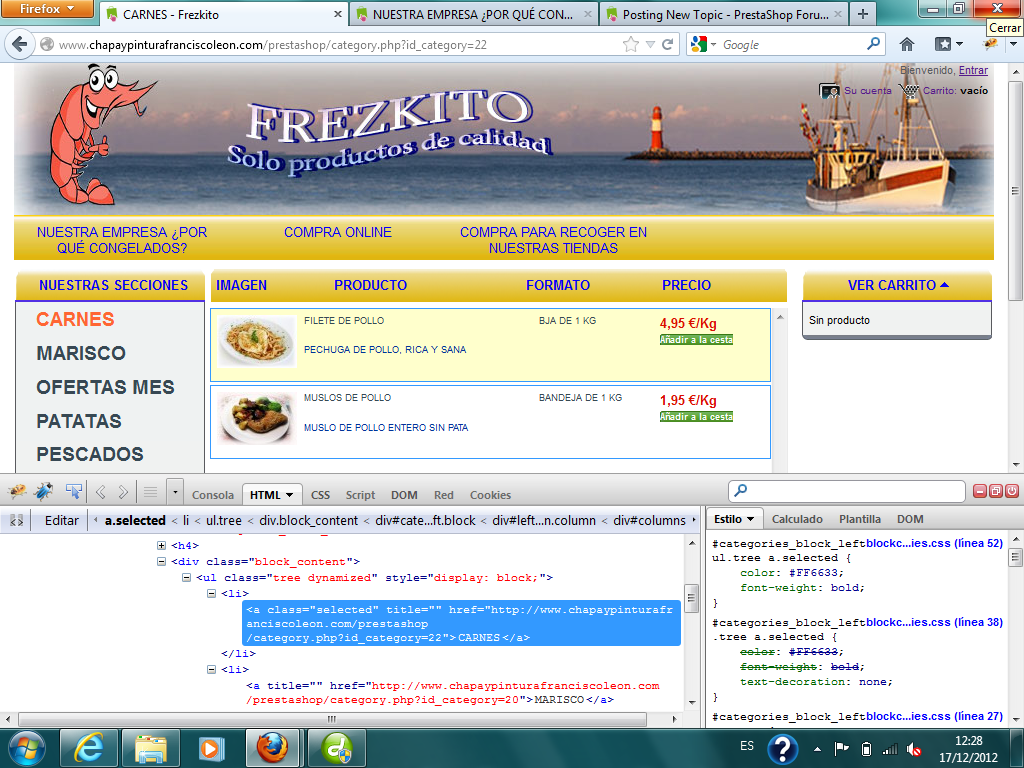Open the Consola panel in Firebug
Screen dimensions: 1024x768
pos(213,495)
